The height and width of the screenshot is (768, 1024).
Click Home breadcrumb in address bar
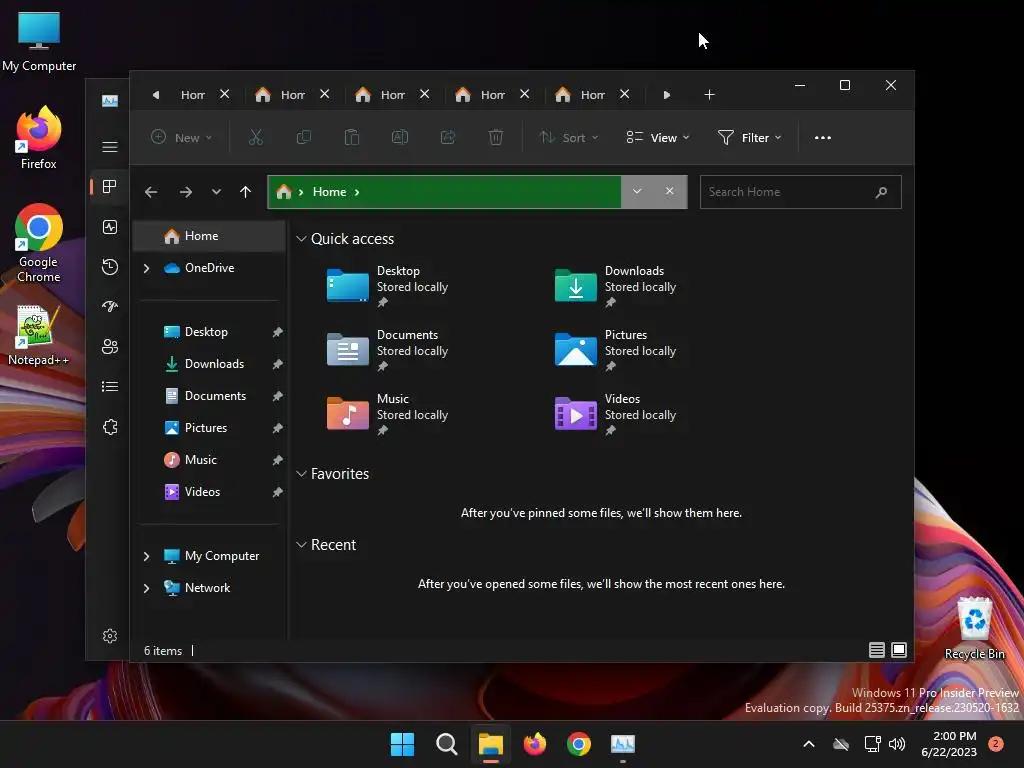pyautogui.click(x=329, y=191)
